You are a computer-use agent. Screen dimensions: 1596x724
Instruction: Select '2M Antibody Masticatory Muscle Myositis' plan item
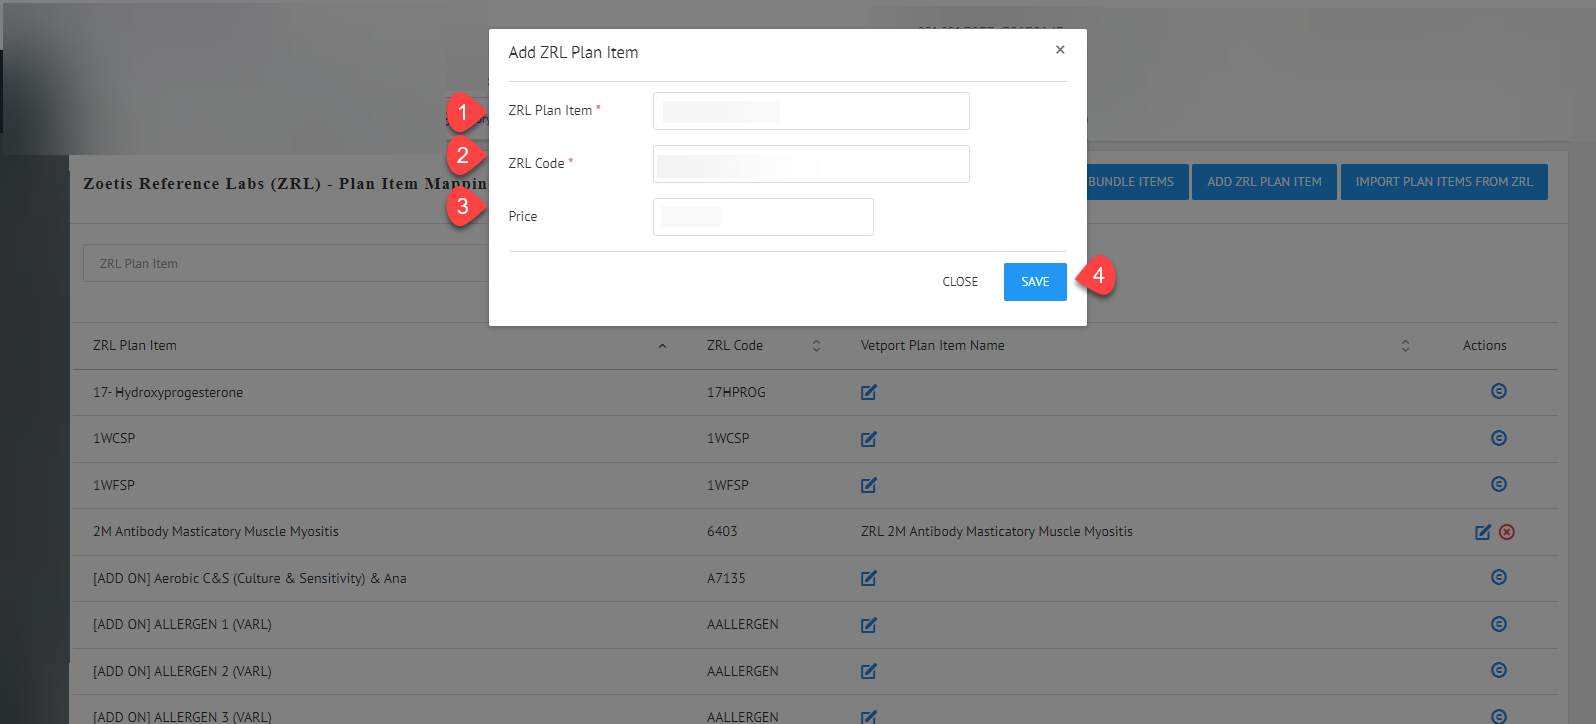point(216,532)
